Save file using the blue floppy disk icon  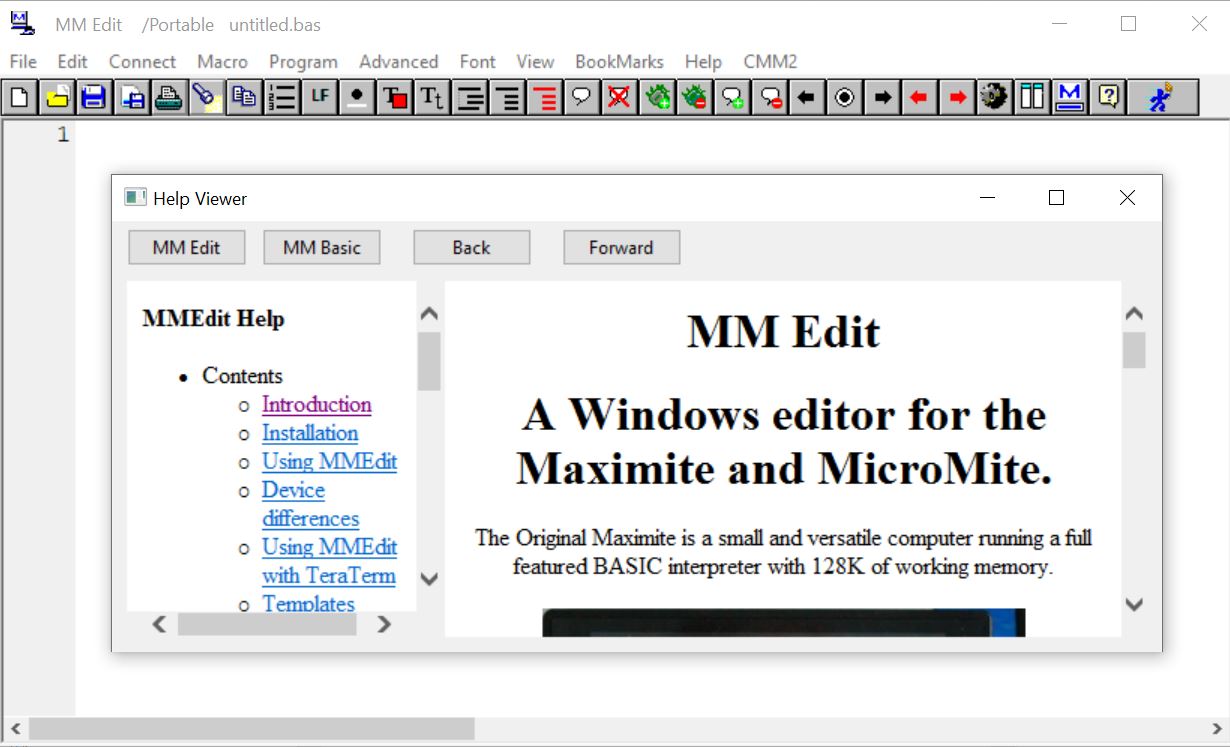click(x=94, y=97)
